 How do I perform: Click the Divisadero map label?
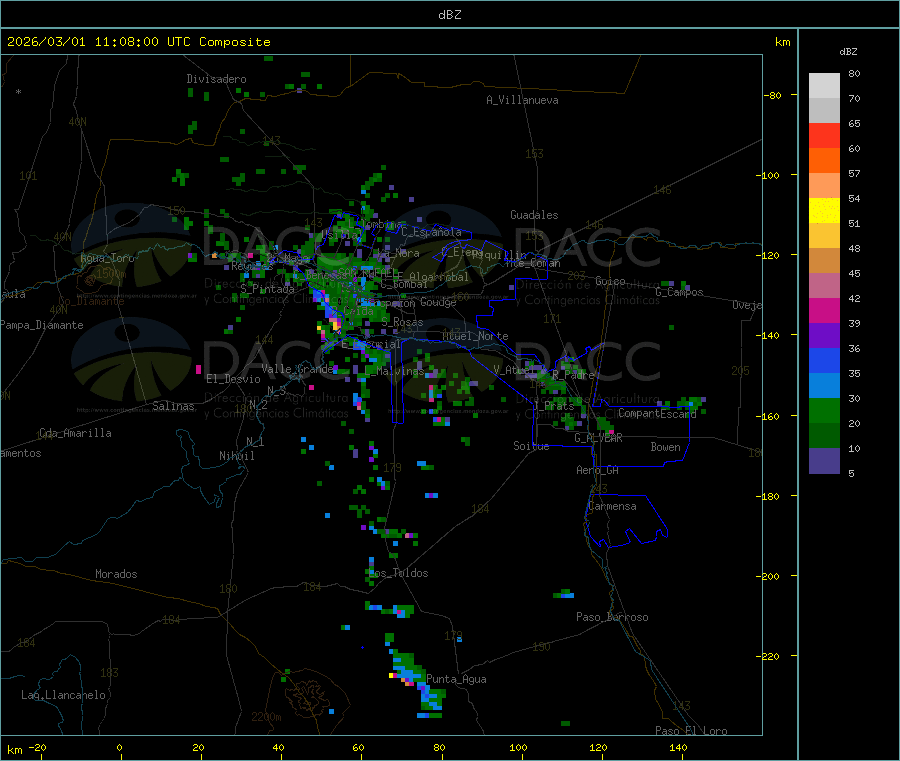pyautogui.click(x=216, y=79)
